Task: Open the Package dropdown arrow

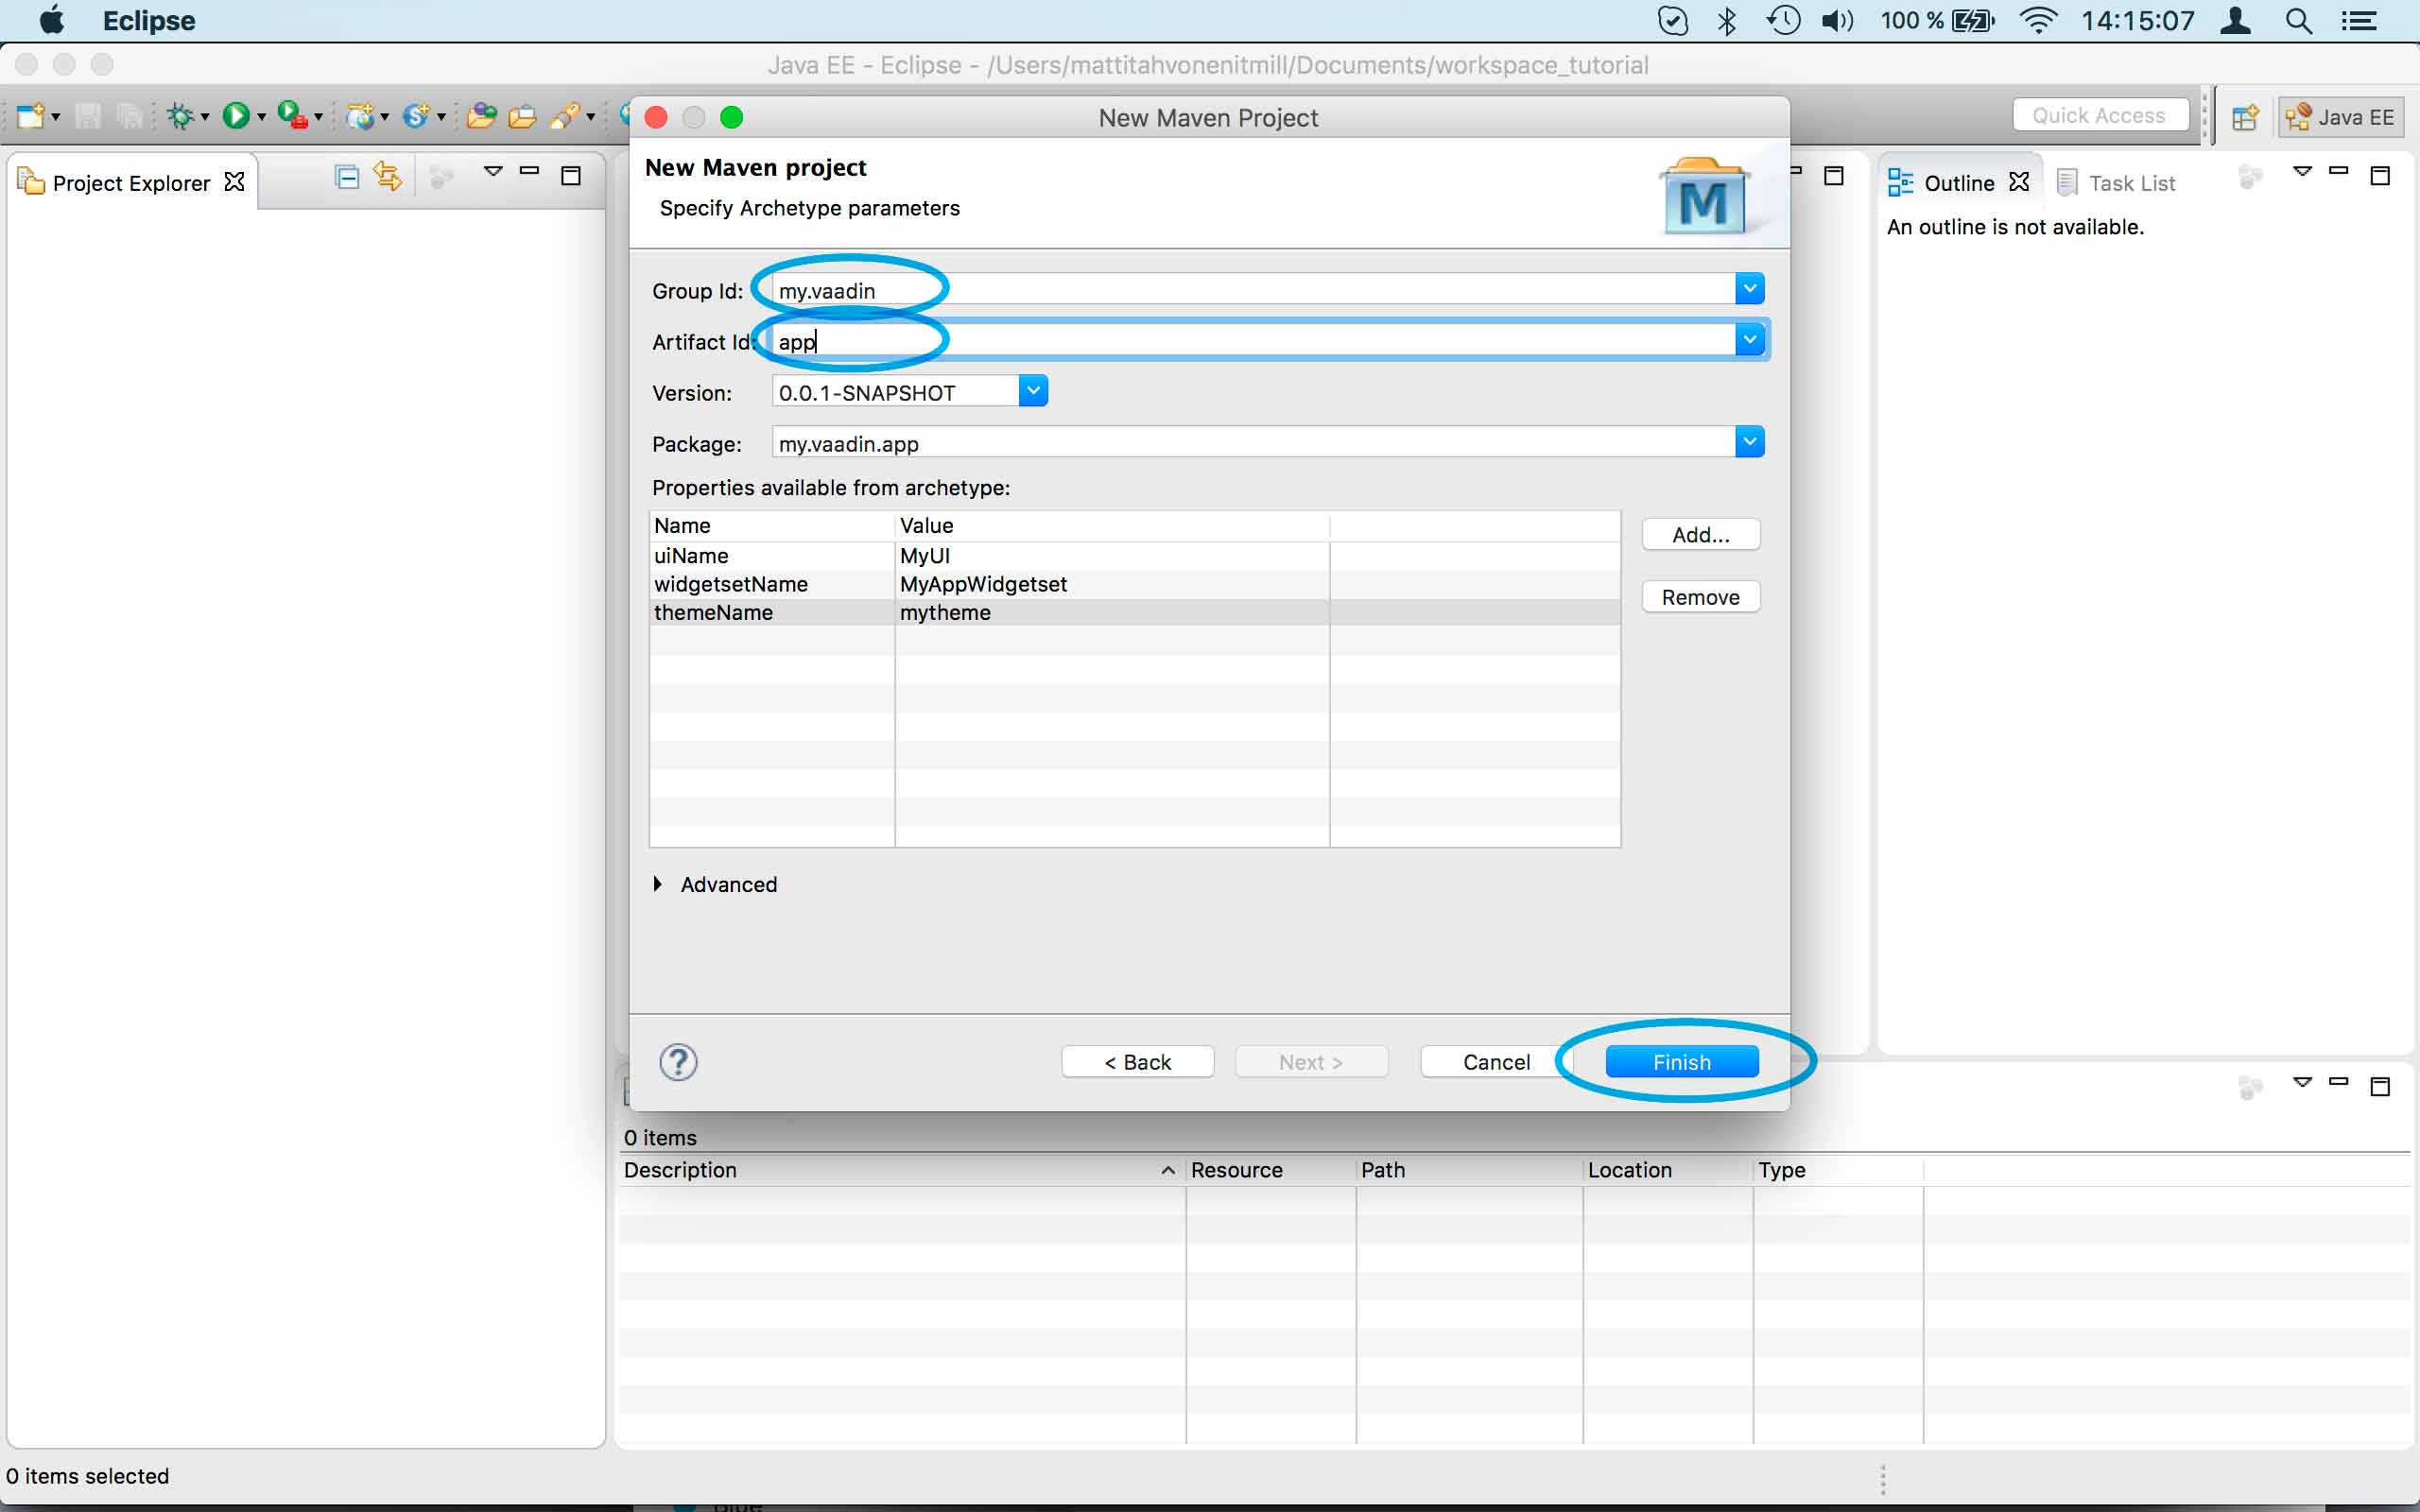Action: coord(1750,442)
